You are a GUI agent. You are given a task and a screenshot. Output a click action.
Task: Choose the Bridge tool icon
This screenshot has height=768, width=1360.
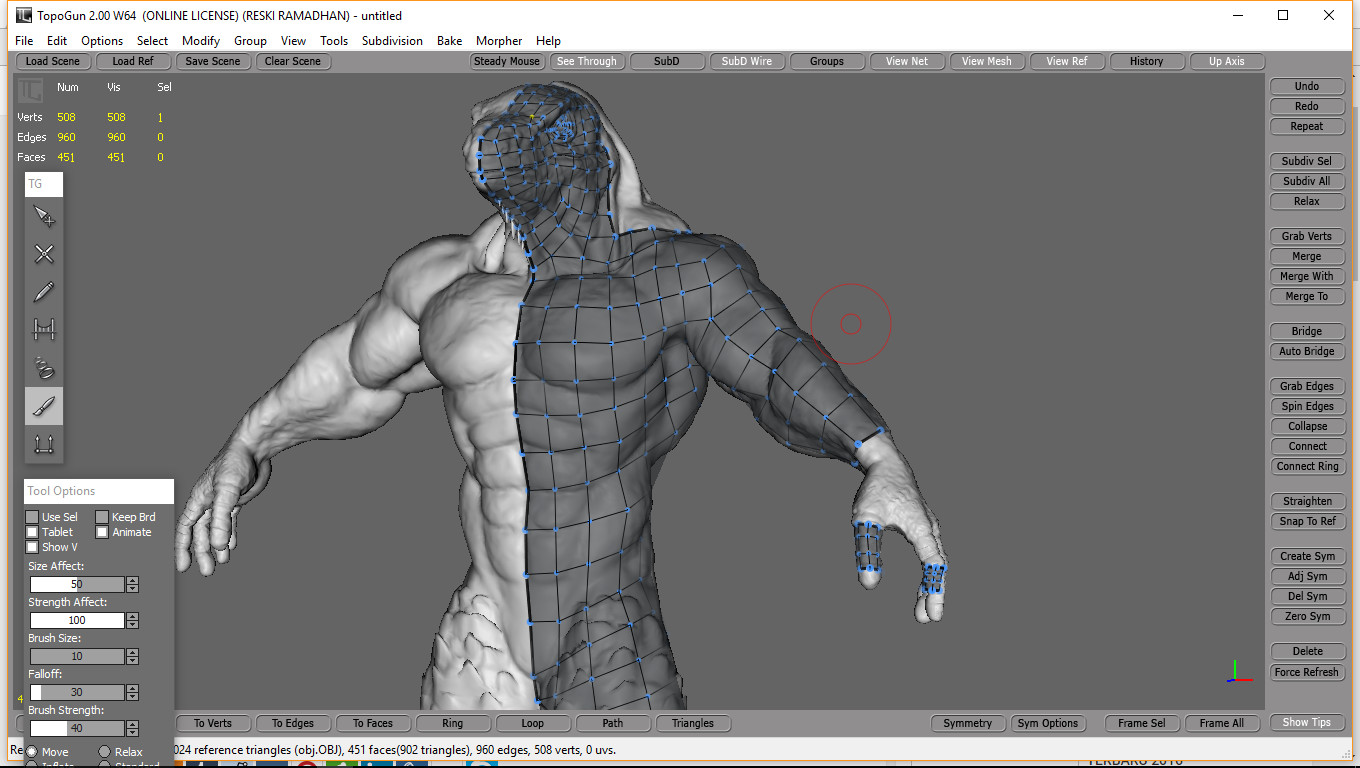click(x=43, y=329)
